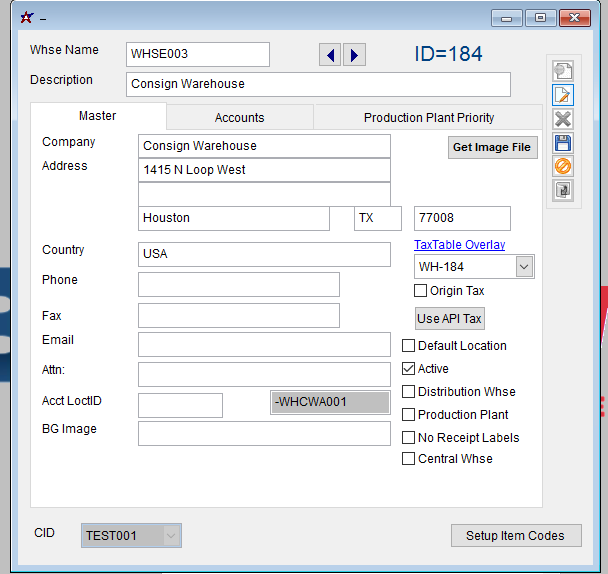Image resolution: width=608 pixels, height=574 pixels.
Task: Click the gray X delete icon
Action: (x=563, y=119)
